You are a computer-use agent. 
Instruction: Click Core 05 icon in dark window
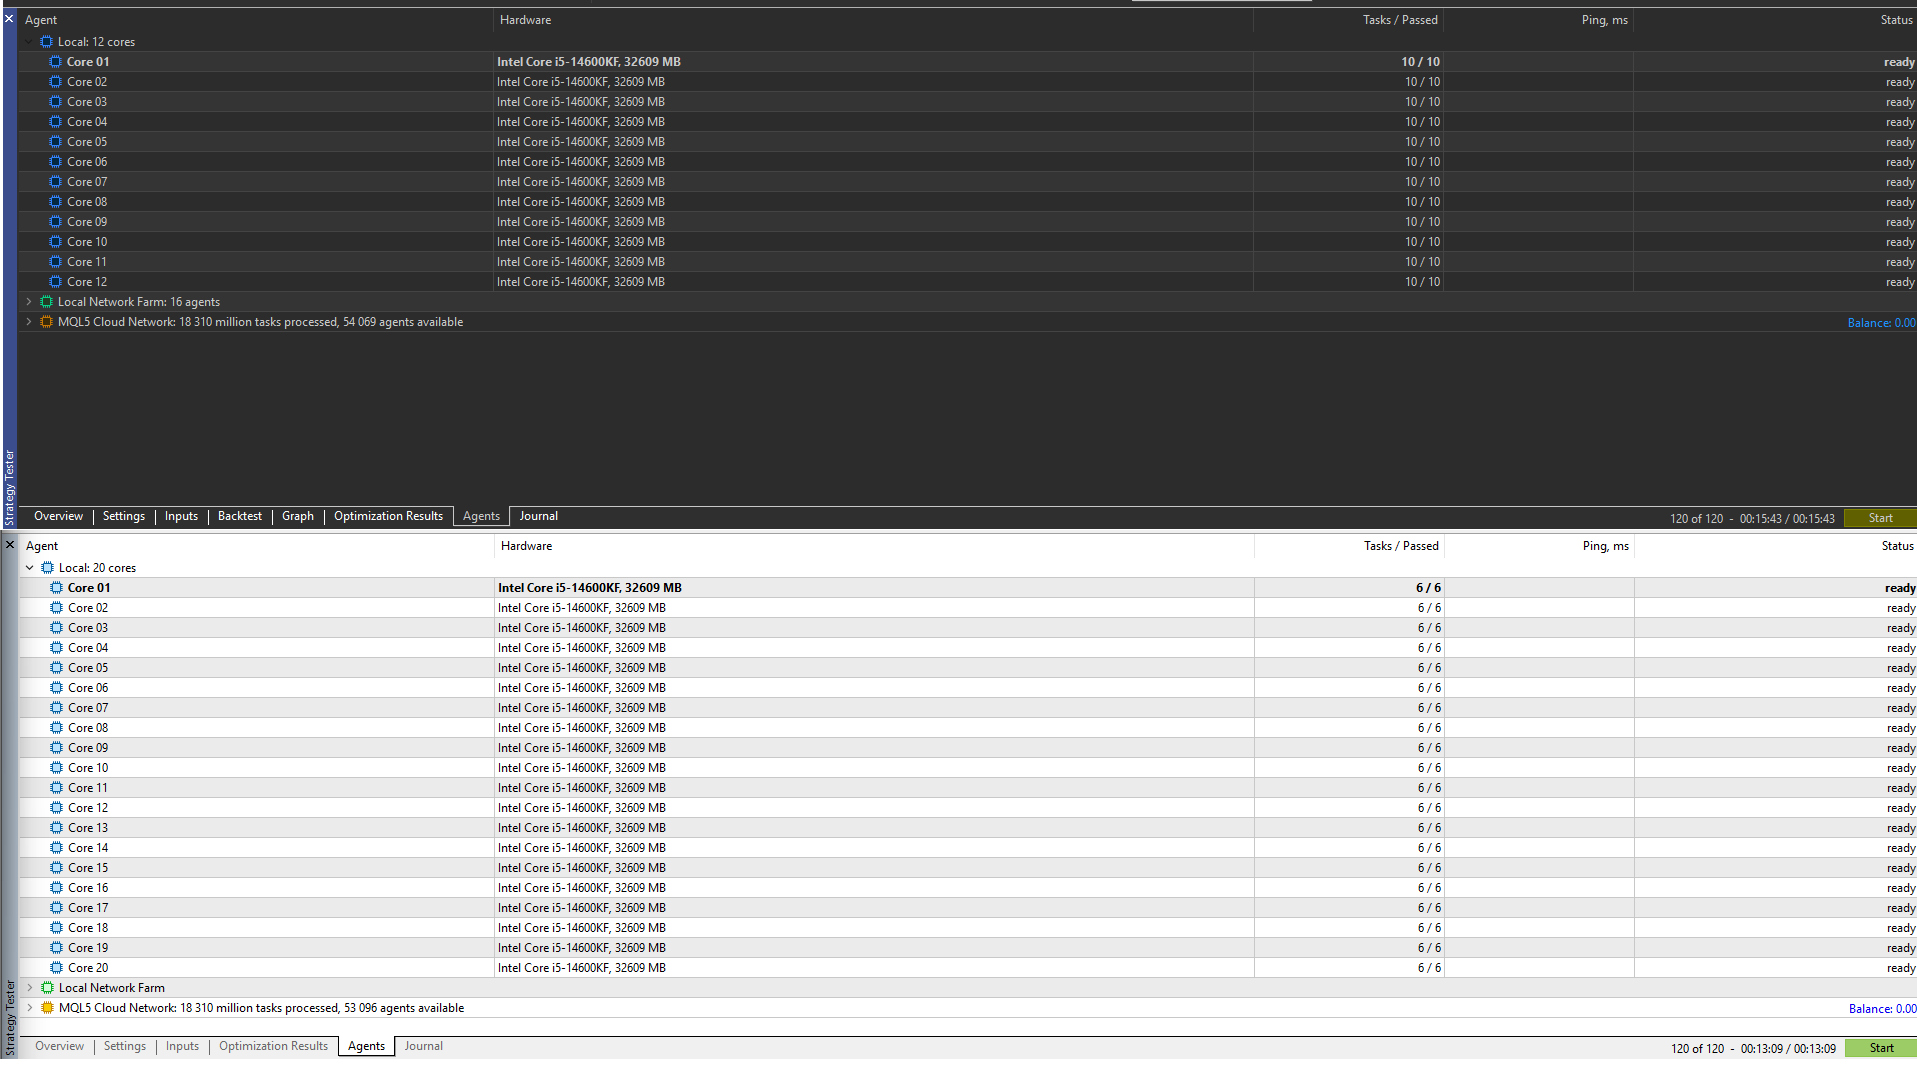pyautogui.click(x=56, y=142)
